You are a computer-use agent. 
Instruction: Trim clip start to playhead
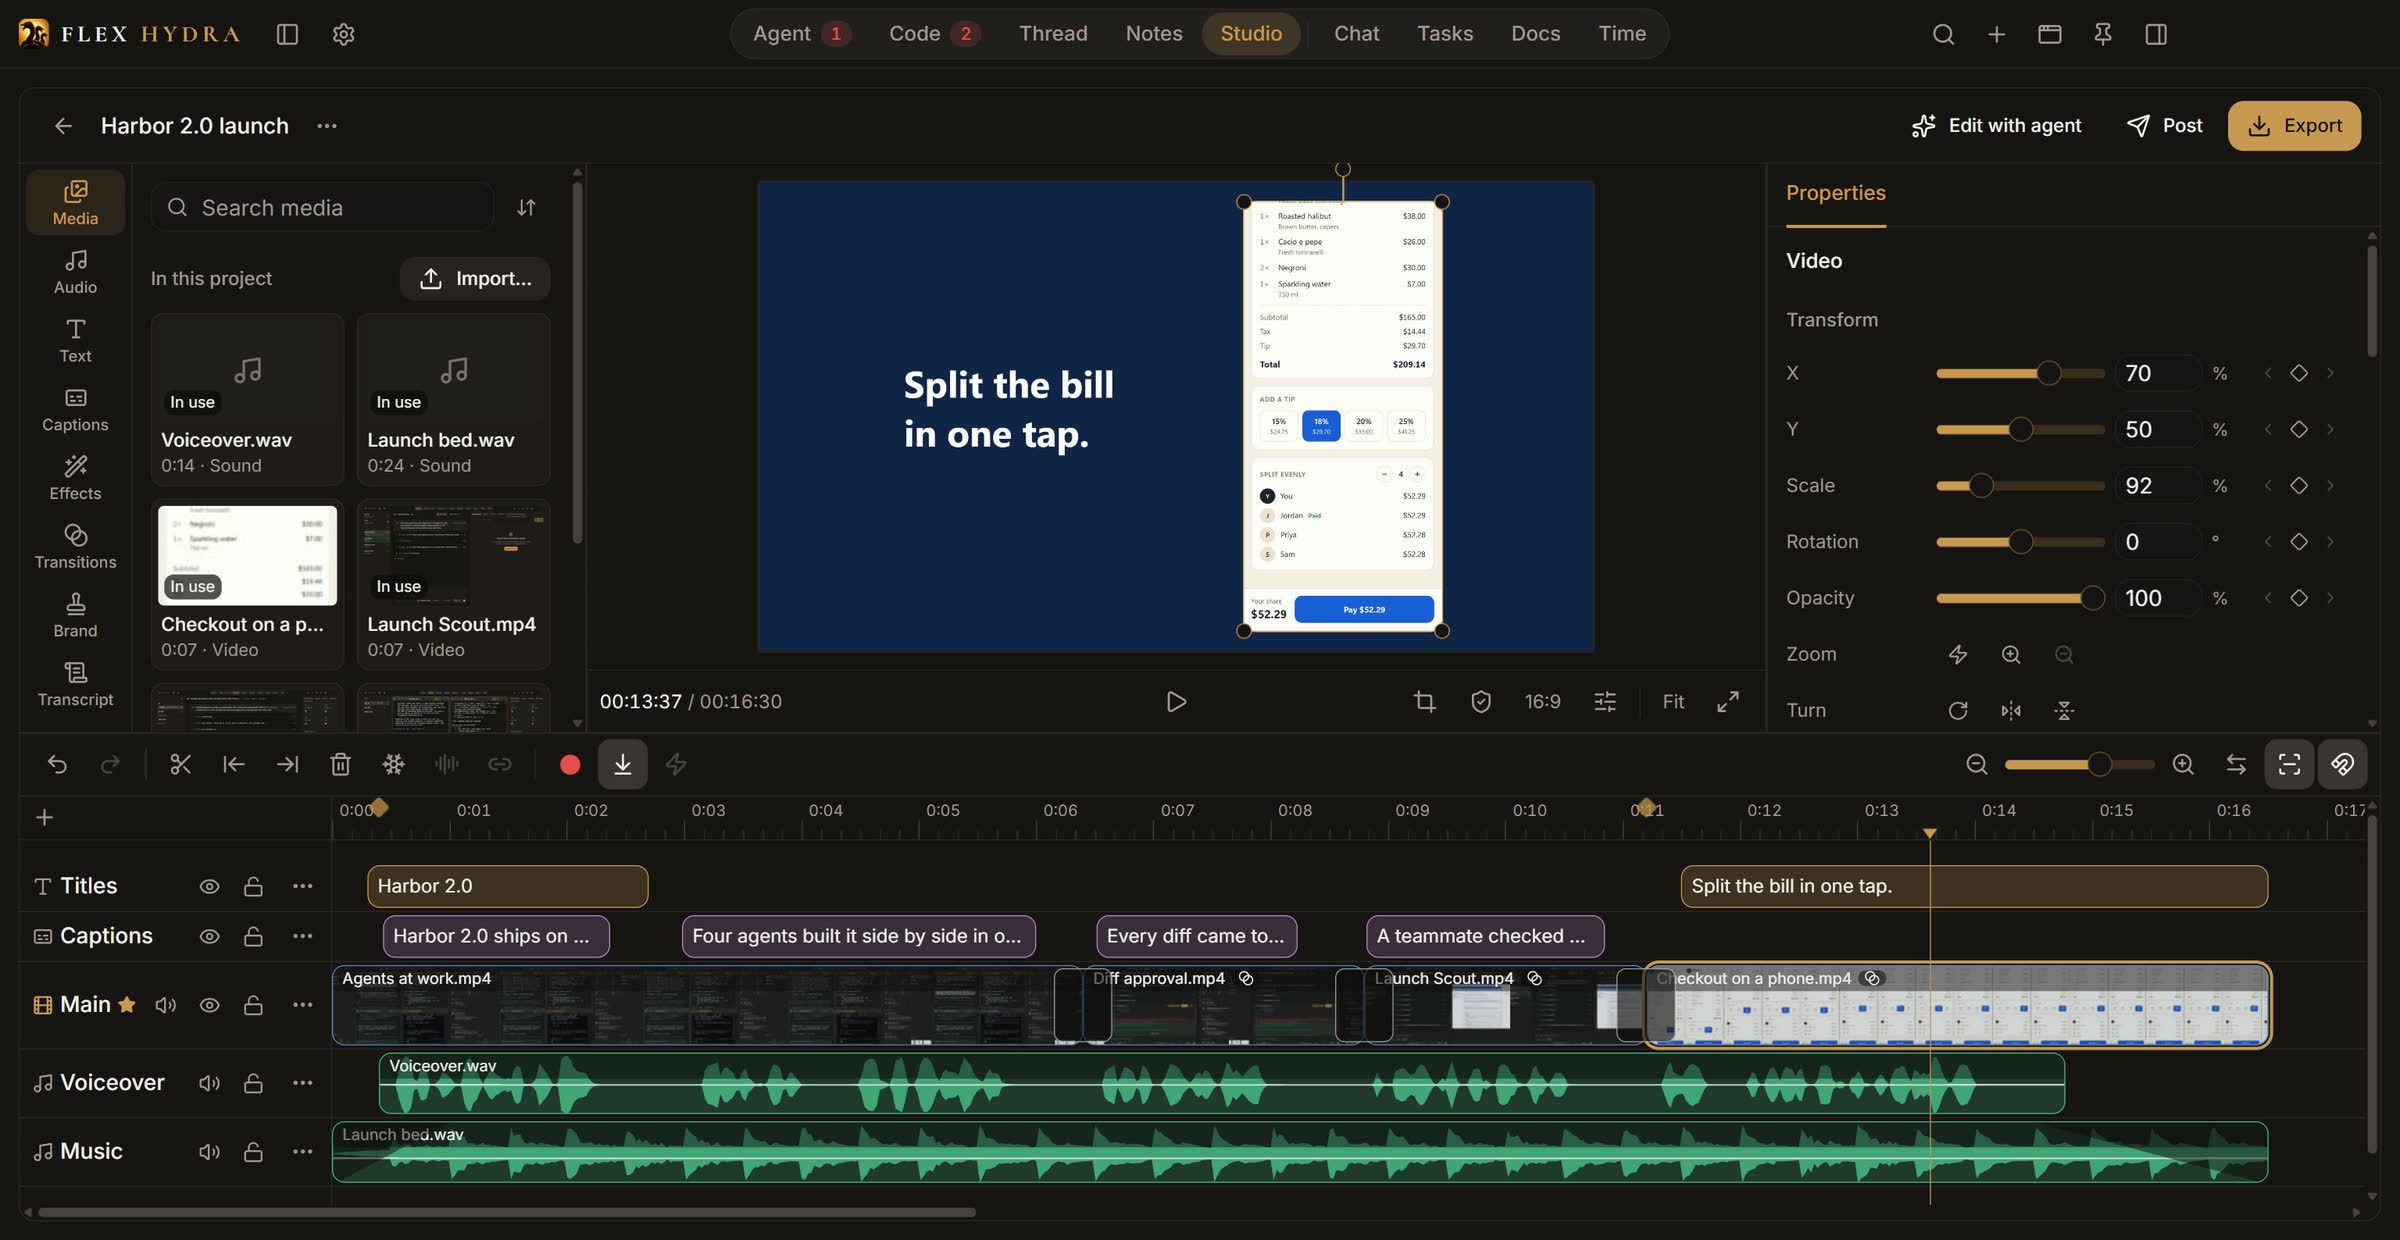point(234,765)
